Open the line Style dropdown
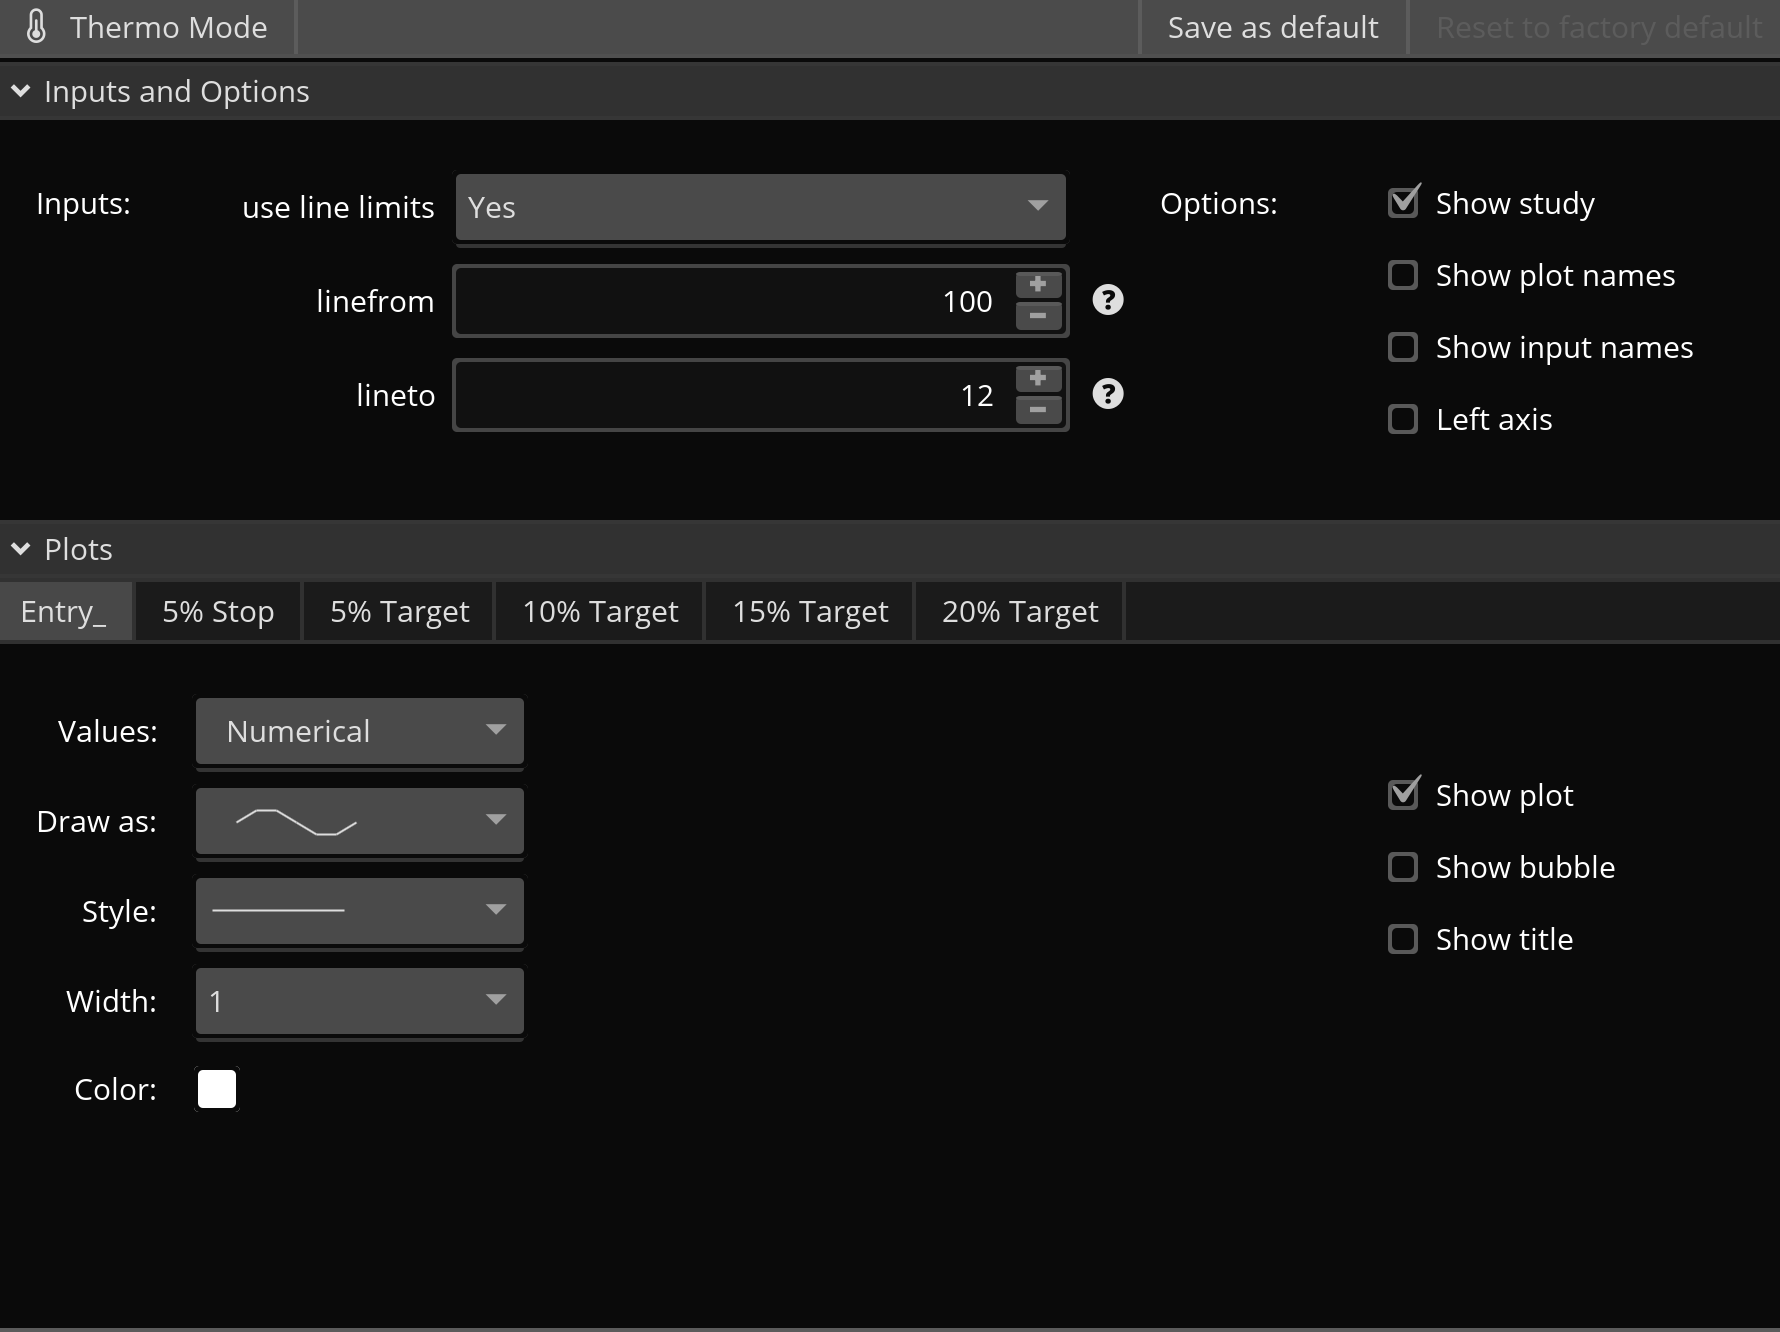The height and width of the screenshot is (1332, 1780). tap(360, 911)
